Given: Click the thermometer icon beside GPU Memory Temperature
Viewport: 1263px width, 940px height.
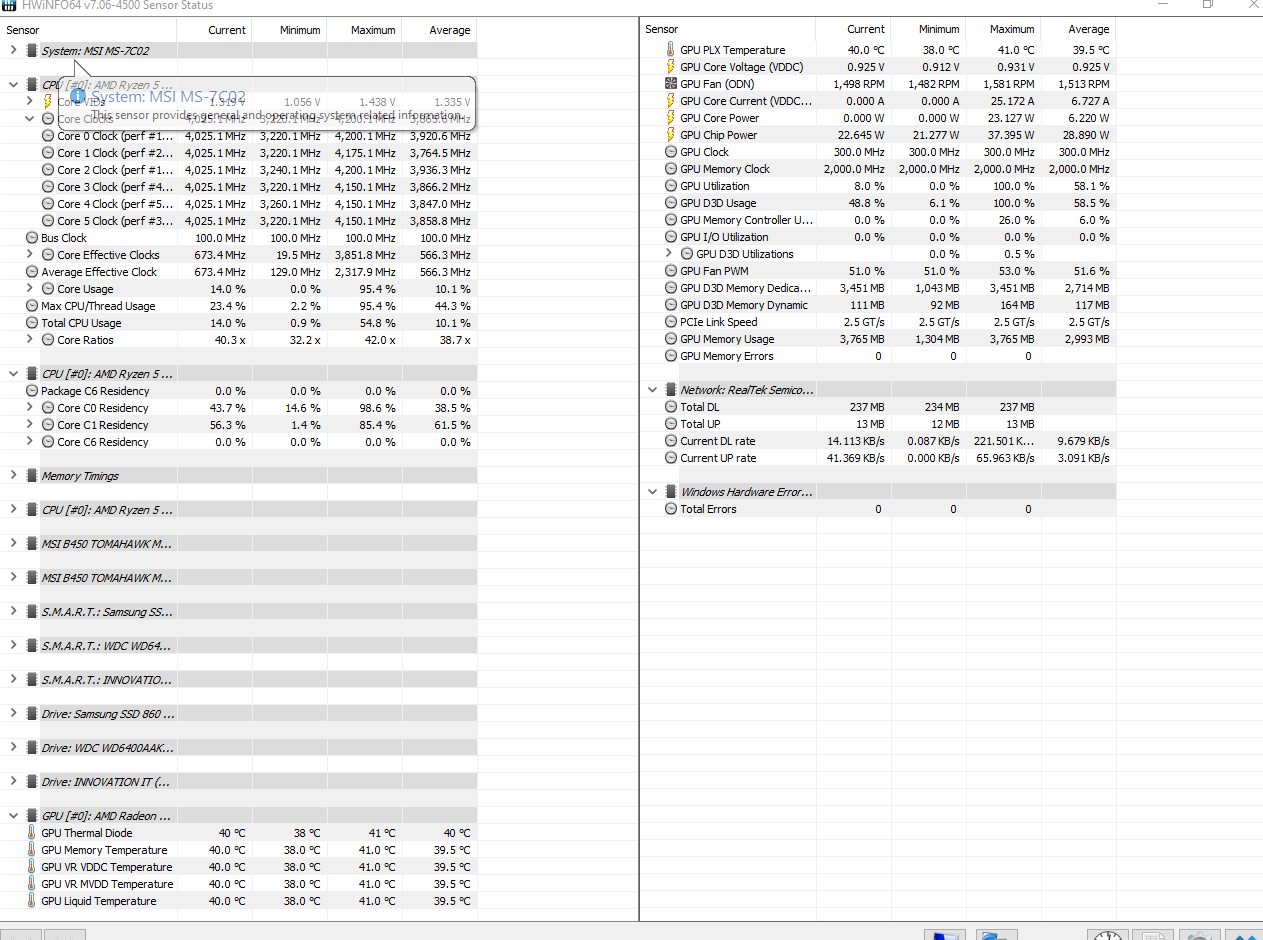Looking at the screenshot, I should pyautogui.click(x=32, y=850).
